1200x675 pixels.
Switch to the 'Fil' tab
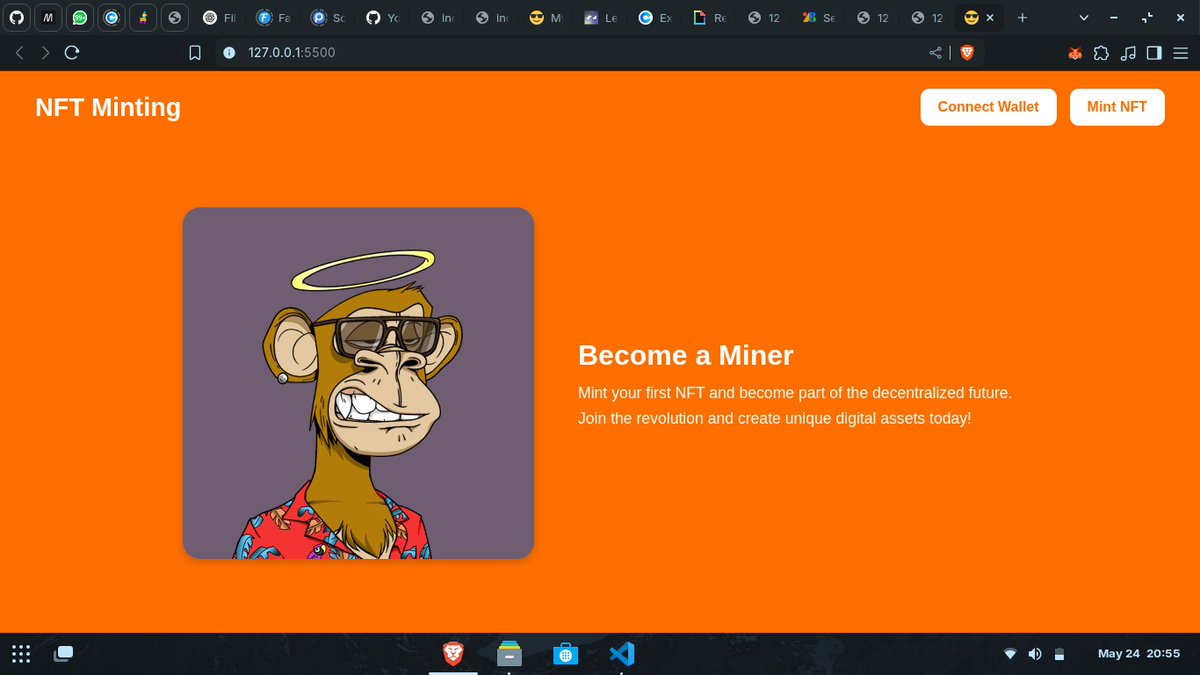tap(219, 17)
